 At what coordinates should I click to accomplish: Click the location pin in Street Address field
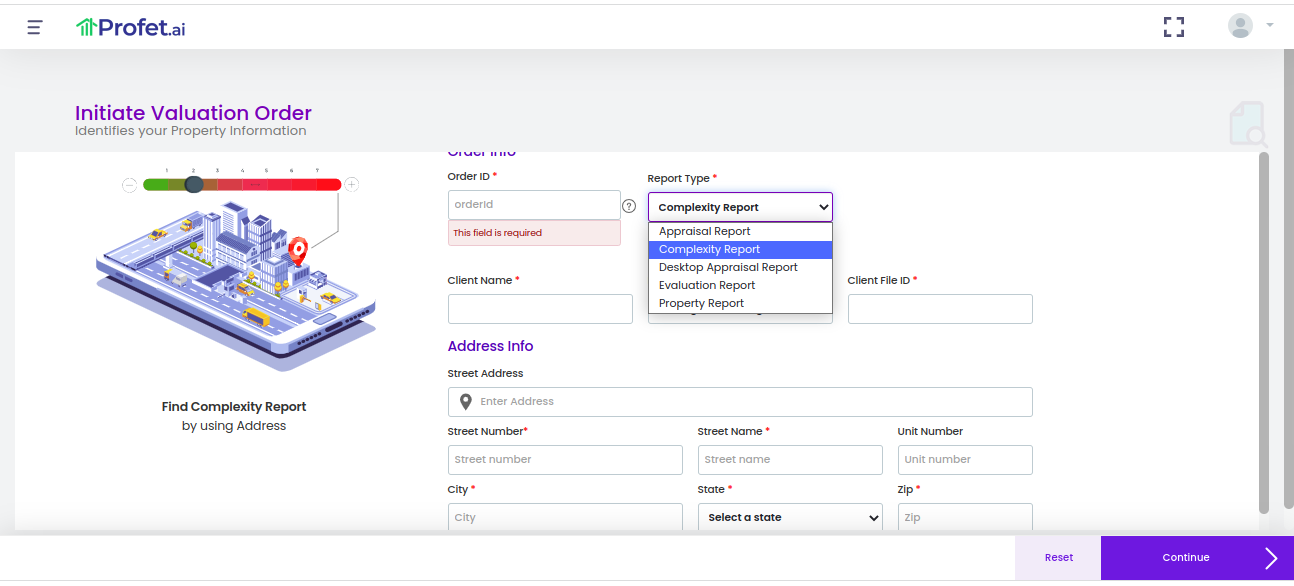[x=464, y=401]
